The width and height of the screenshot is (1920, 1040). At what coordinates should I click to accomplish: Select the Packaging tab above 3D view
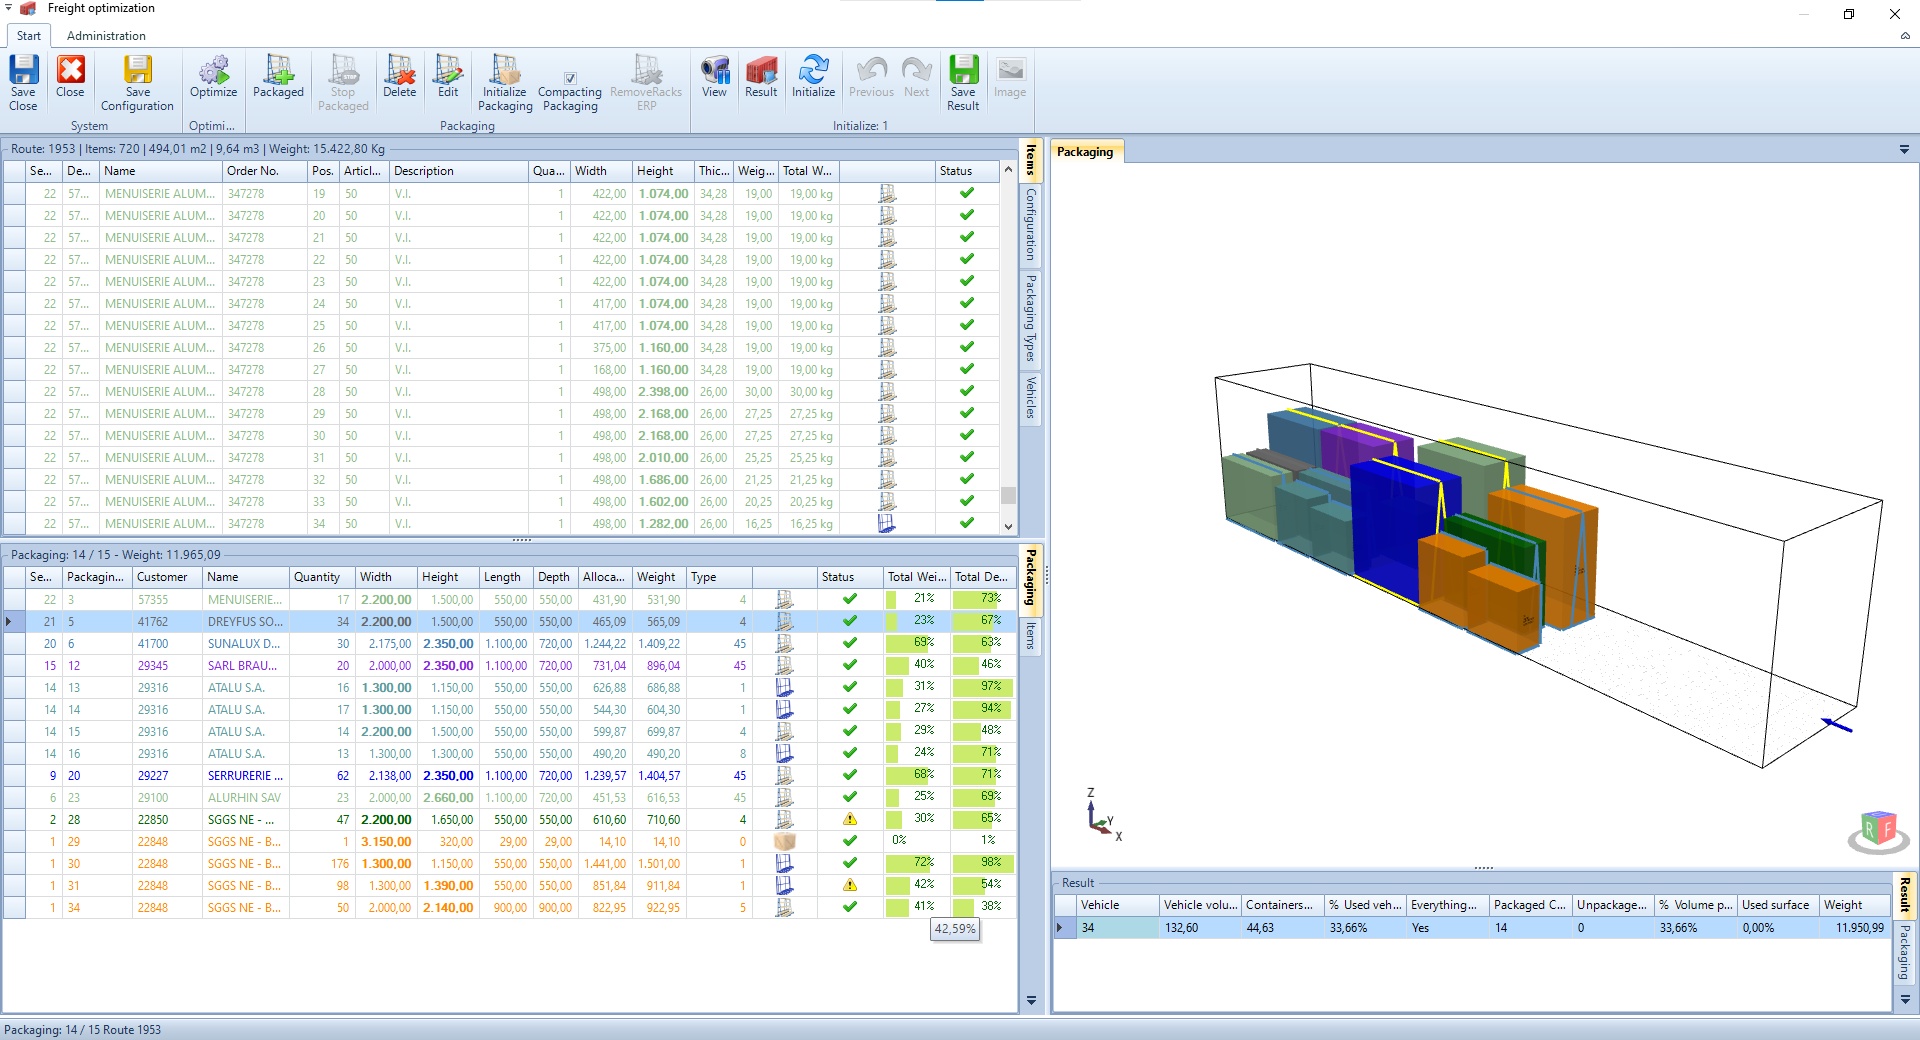[x=1085, y=152]
